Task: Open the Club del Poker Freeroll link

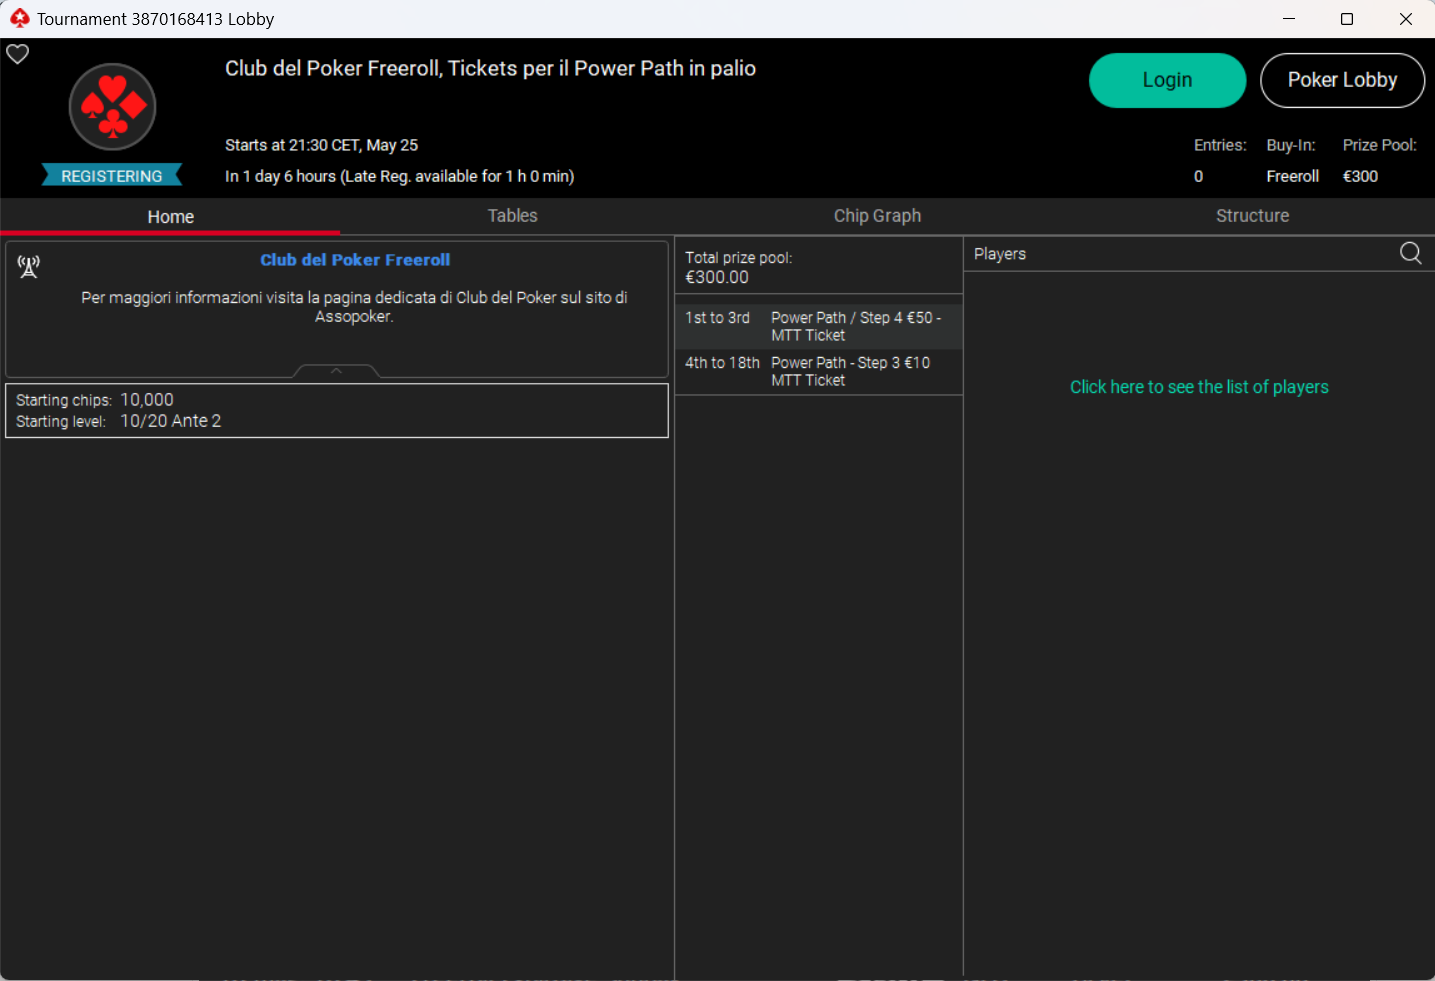Action: [x=355, y=260]
